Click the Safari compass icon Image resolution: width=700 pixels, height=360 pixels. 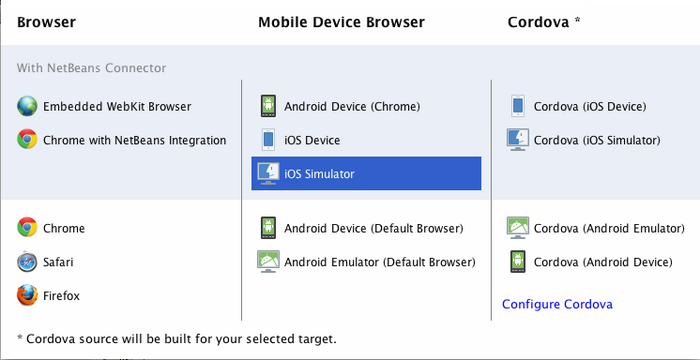point(27,262)
